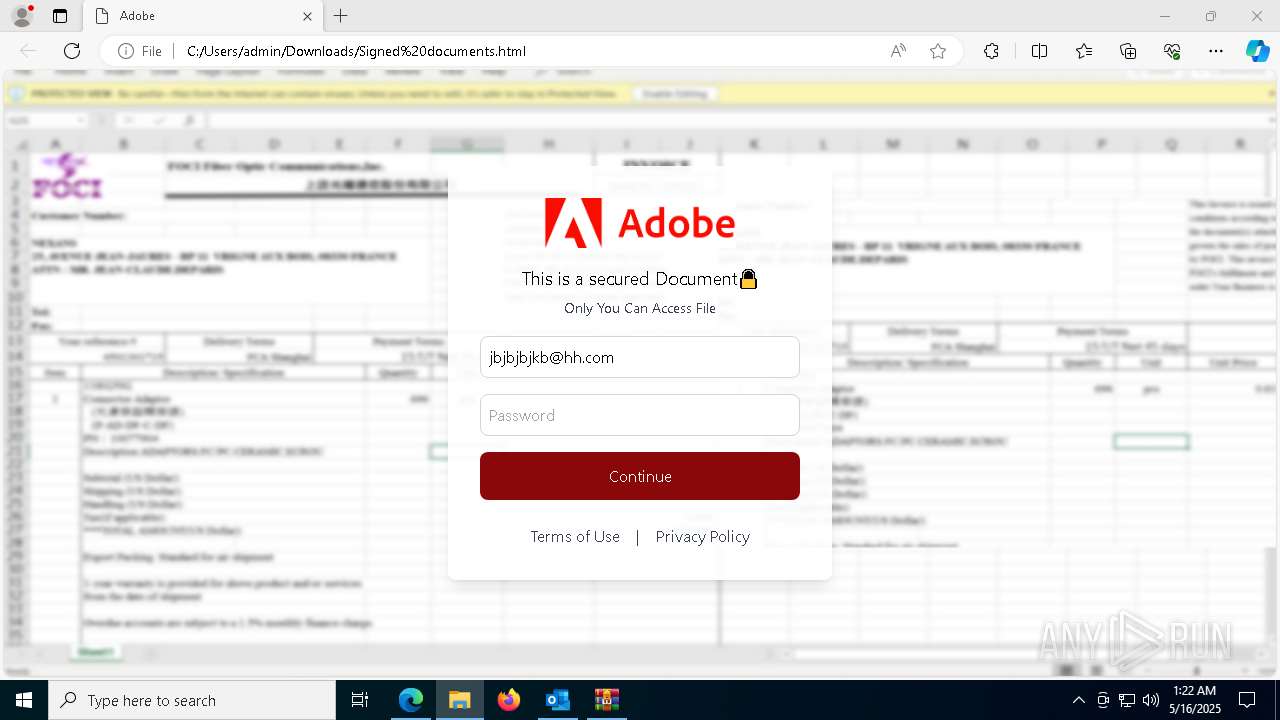Screen dimensions: 1280x720
Task: Click the email field with jbjbjbjkb@hh.com
Action: pos(640,357)
